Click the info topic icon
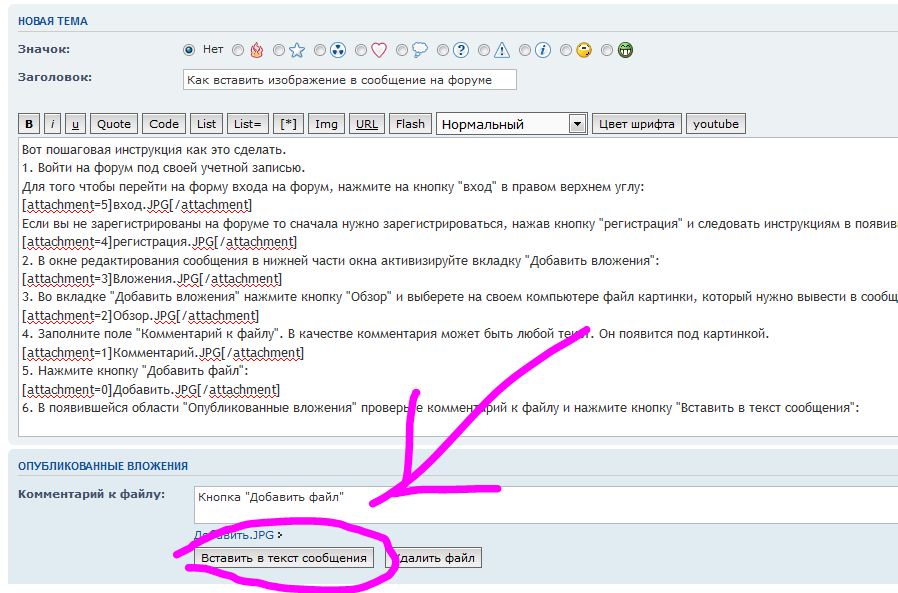Image resolution: width=898 pixels, height=593 pixels. pyautogui.click(x=543, y=49)
